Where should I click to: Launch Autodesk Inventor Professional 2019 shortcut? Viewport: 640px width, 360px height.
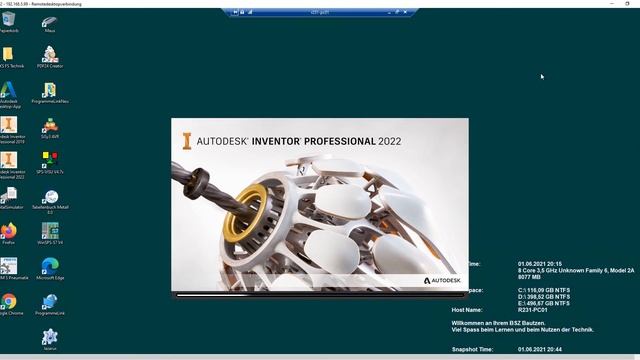click(x=9, y=125)
